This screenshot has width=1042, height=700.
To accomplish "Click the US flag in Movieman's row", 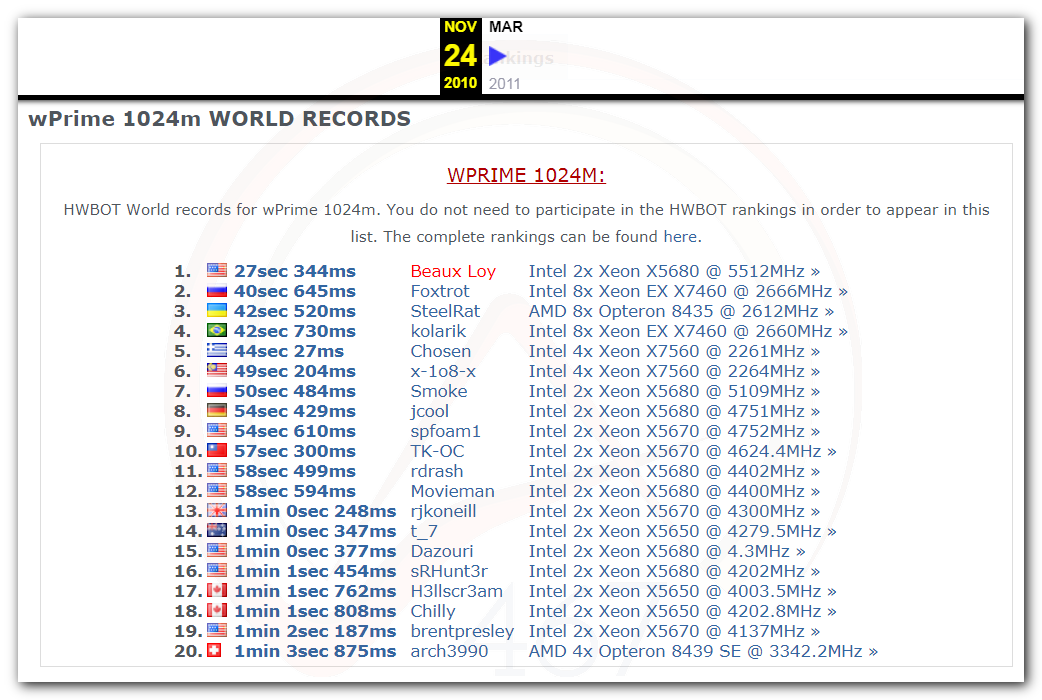I will [x=217, y=490].
